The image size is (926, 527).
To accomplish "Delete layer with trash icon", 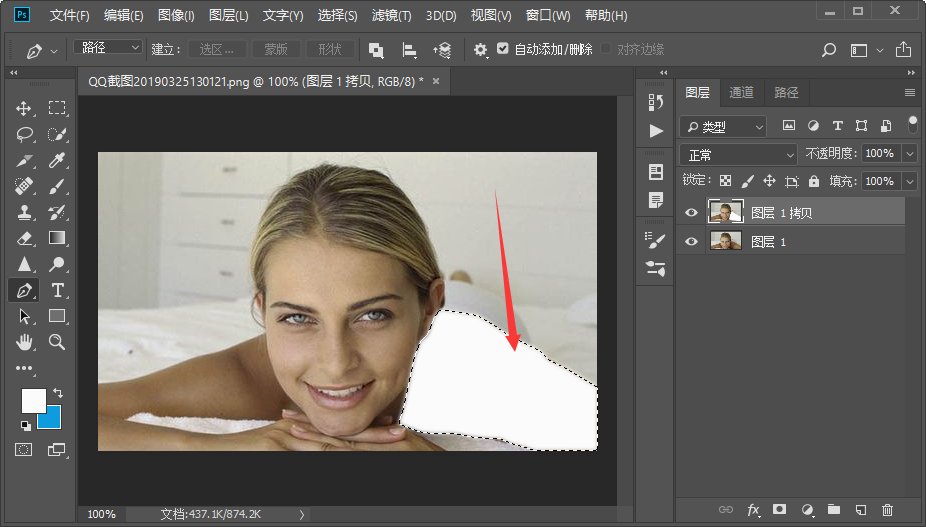I will click(x=887, y=509).
